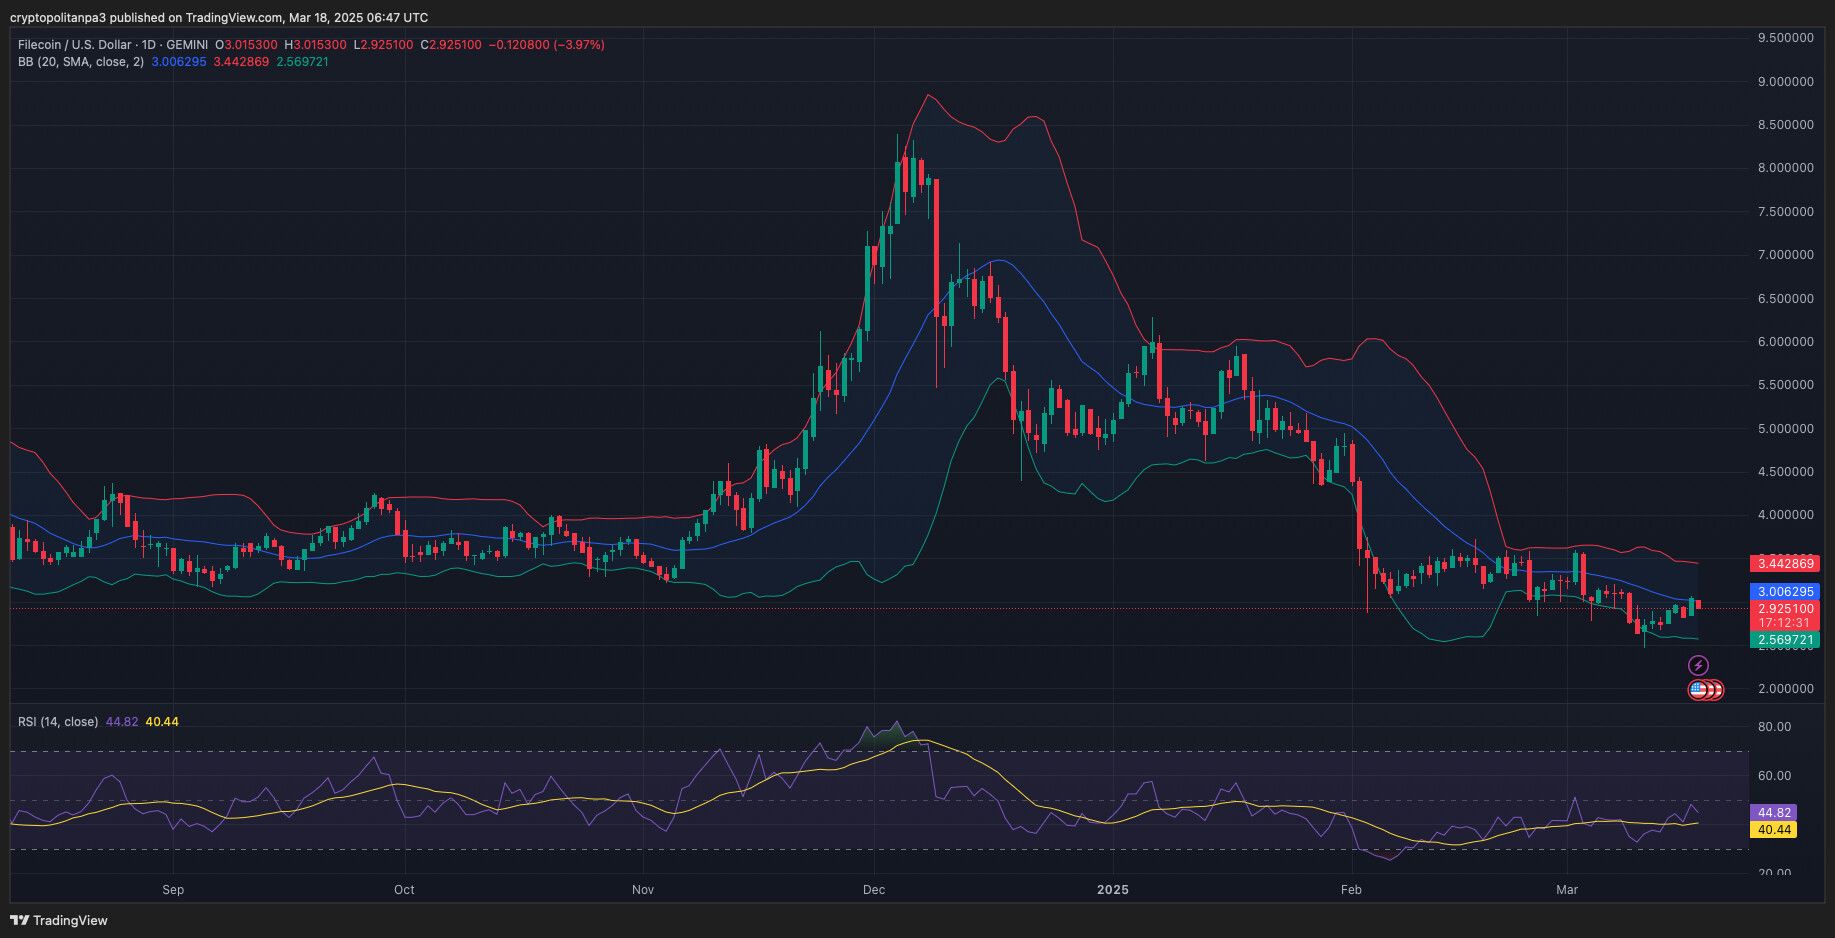Click the 9.500000 price axis label

pos(1786,38)
